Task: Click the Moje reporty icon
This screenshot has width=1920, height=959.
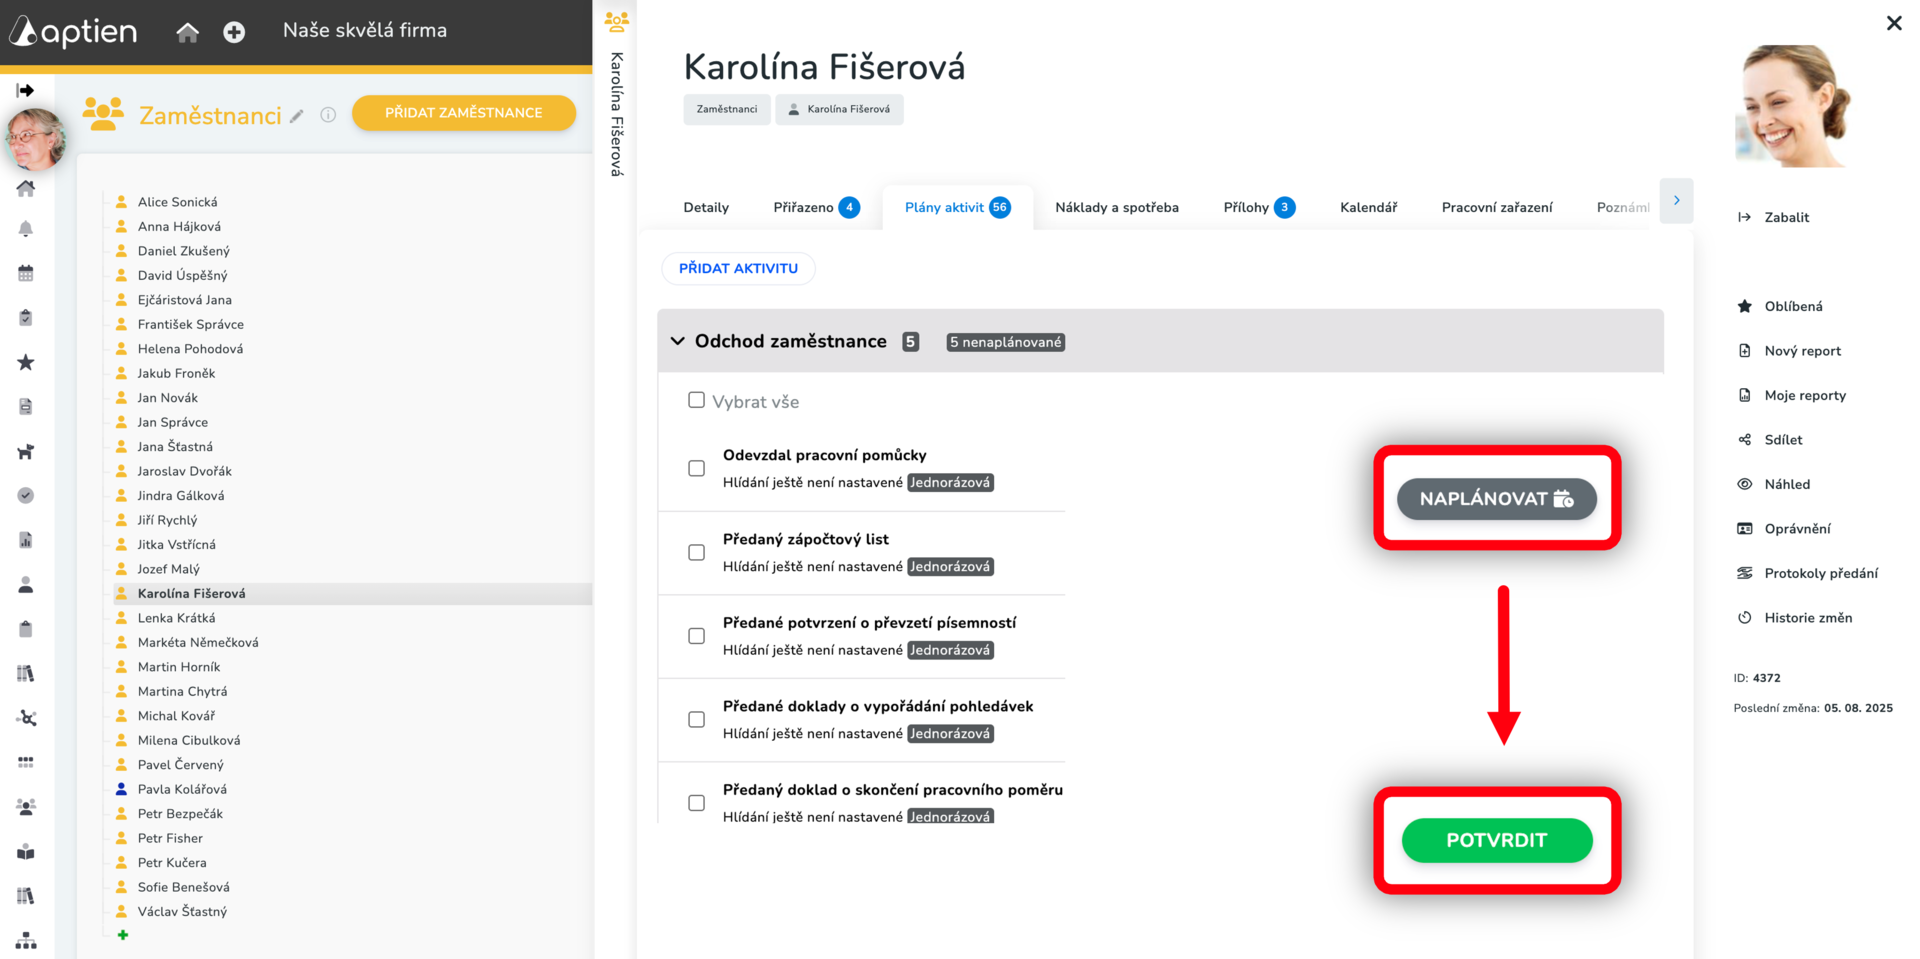Action: [1745, 395]
